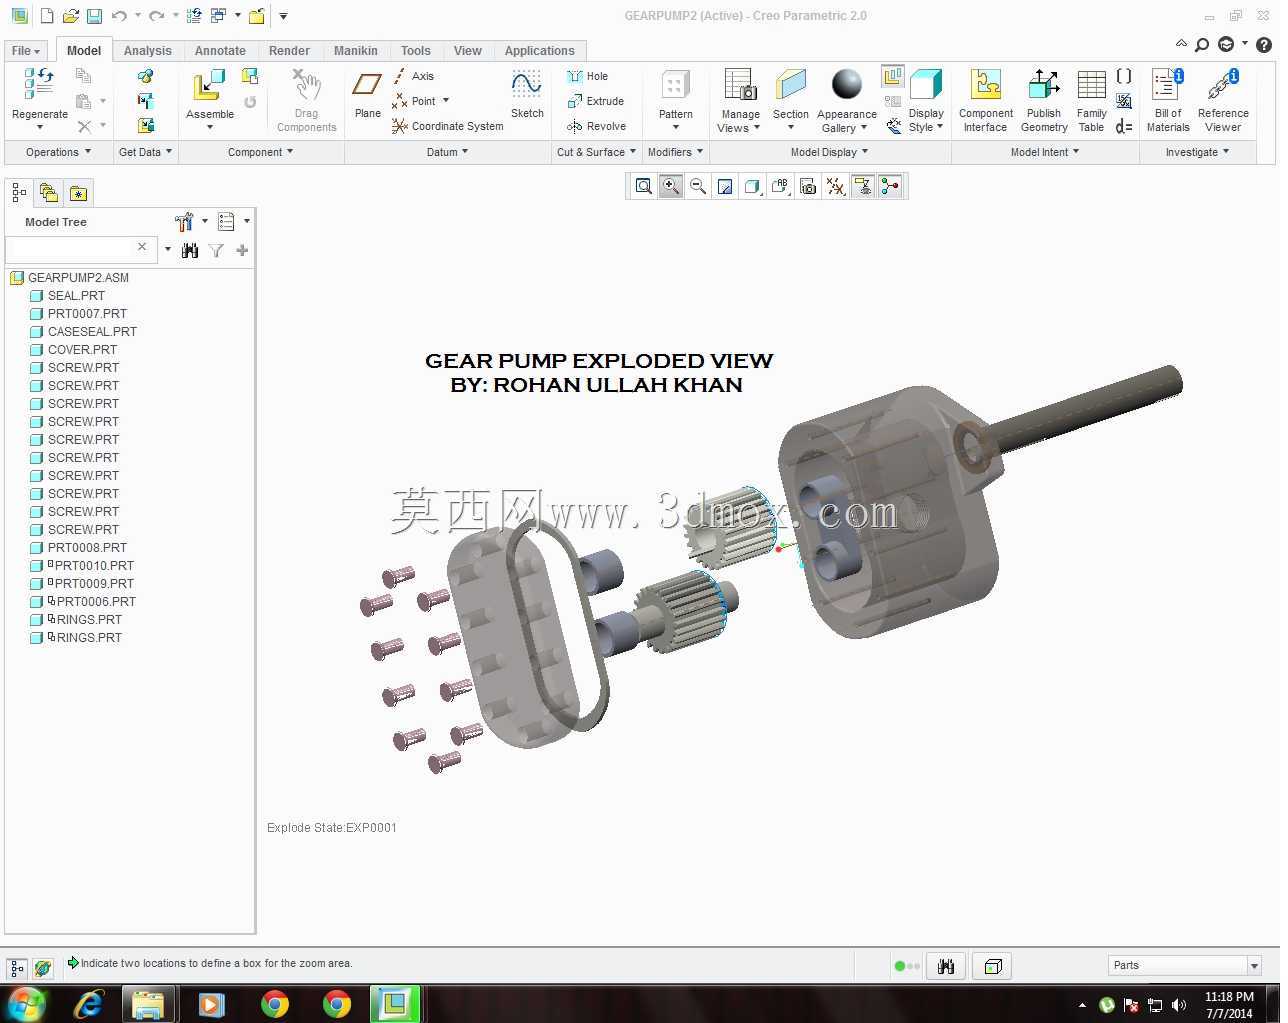Toggle datum axis display in graphics toolbar

(835, 186)
